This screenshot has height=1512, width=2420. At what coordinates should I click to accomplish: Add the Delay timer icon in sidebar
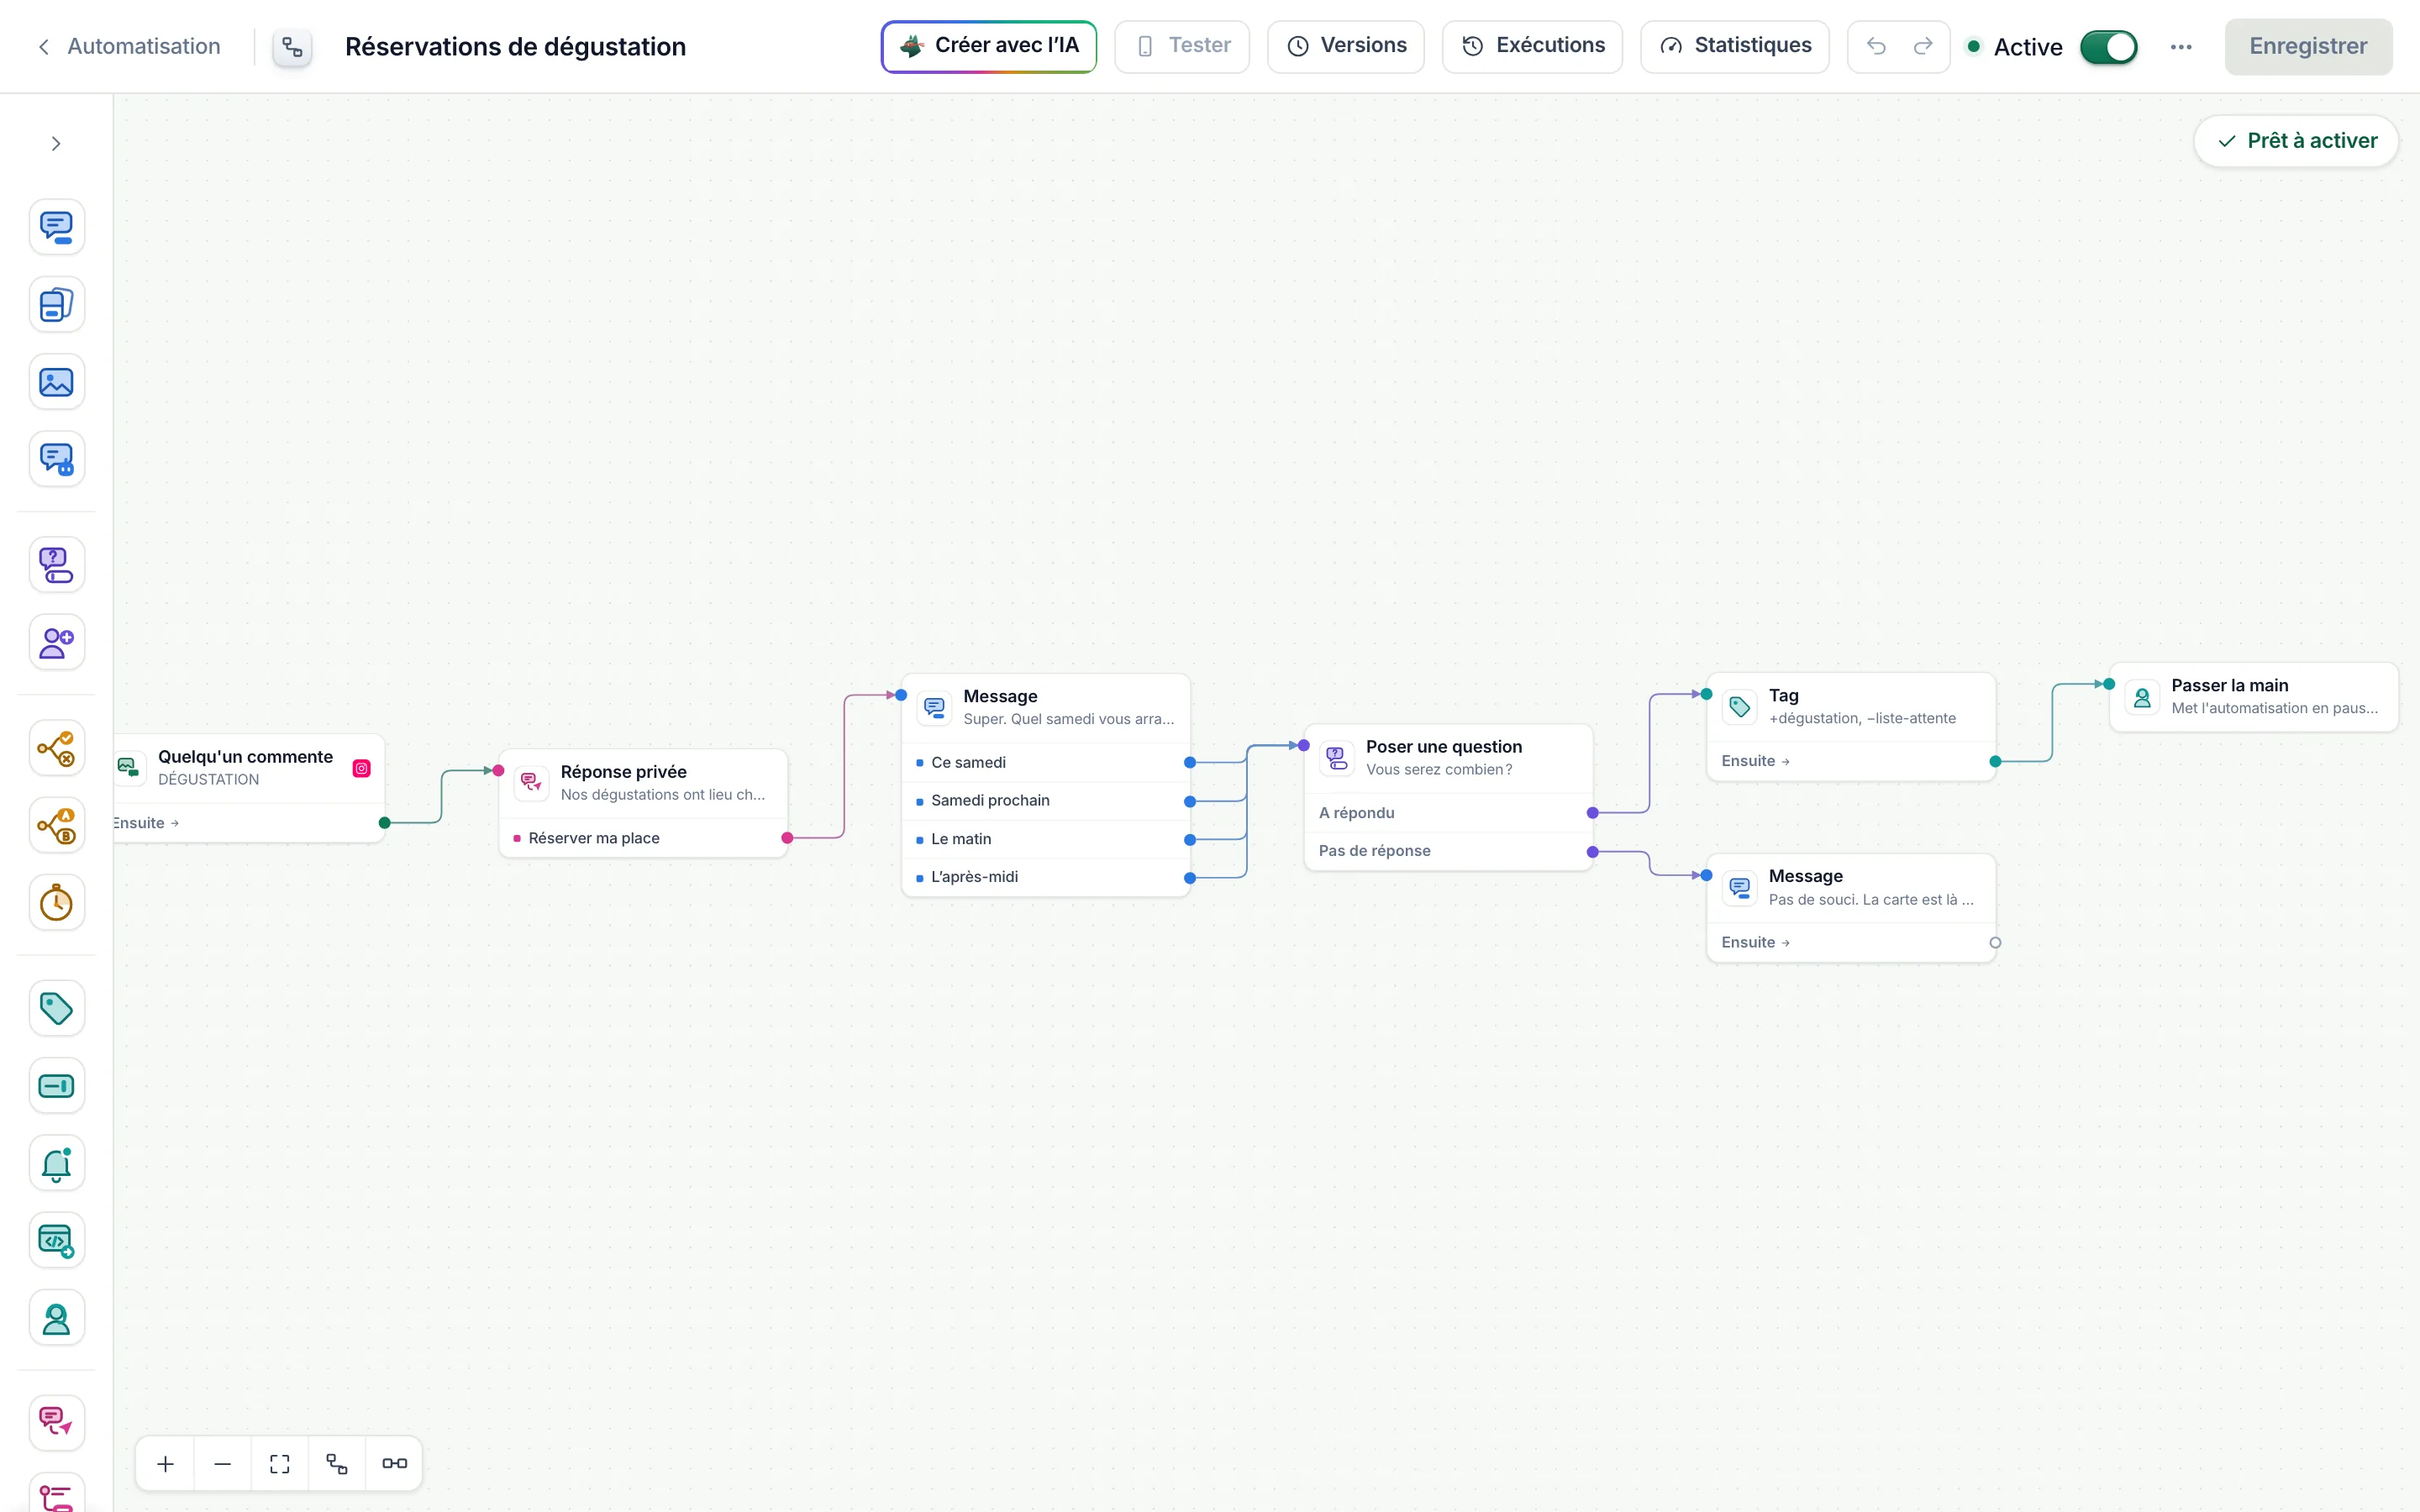(x=56, y=903)
